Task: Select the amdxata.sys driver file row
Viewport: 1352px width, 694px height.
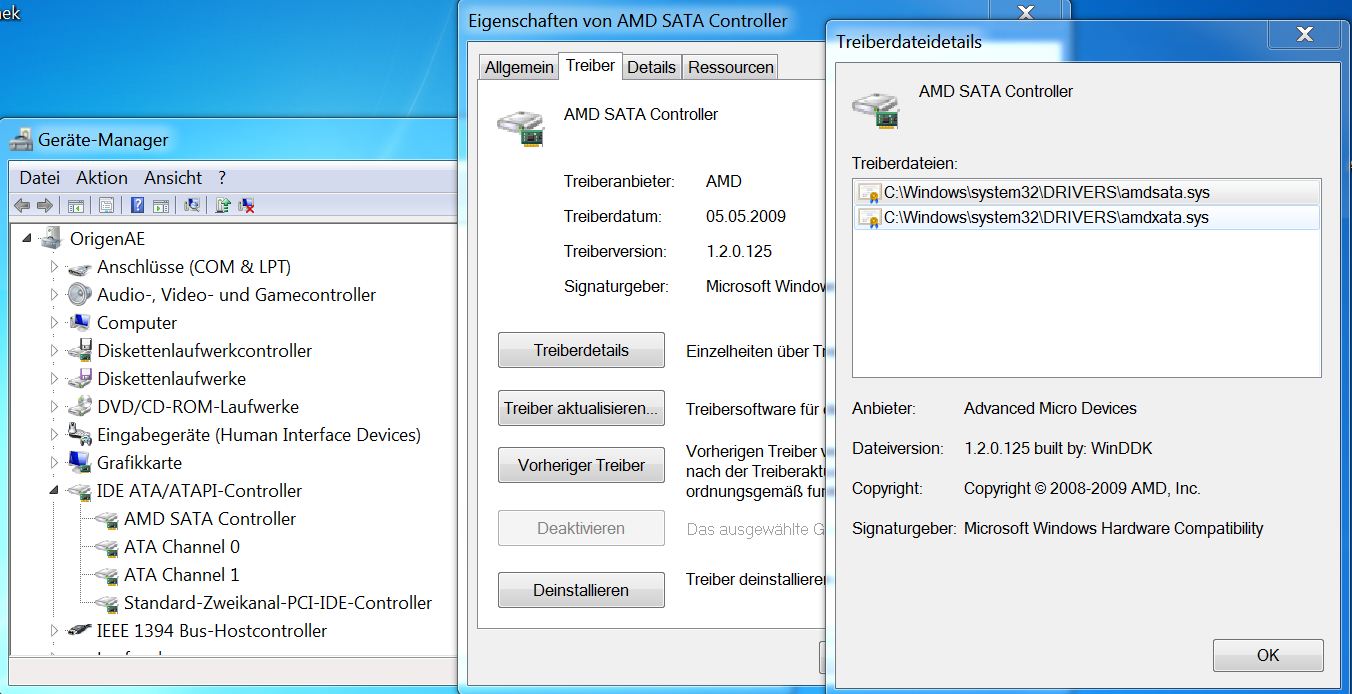Action: pyautogui.click(x=1087, y=218)
